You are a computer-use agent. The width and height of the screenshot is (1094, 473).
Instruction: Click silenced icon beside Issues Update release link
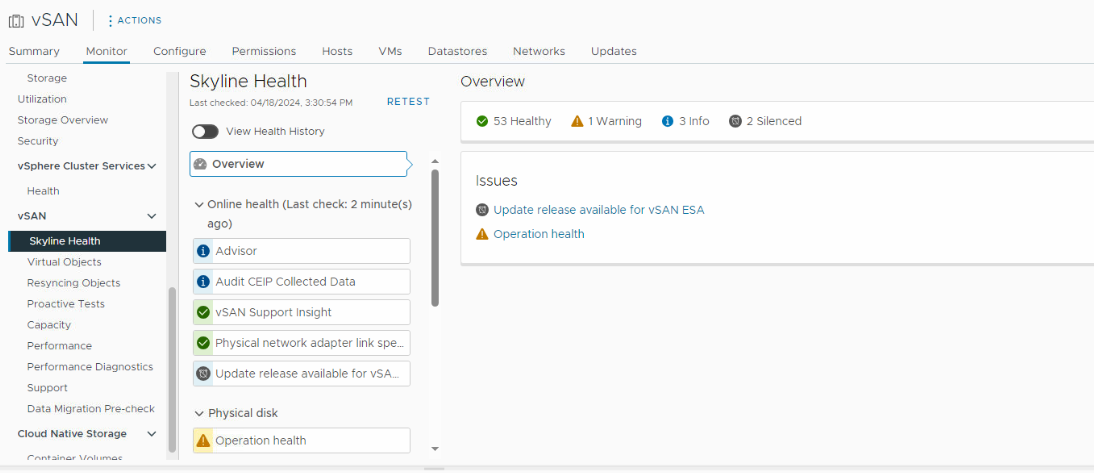(x=482, y=209)
